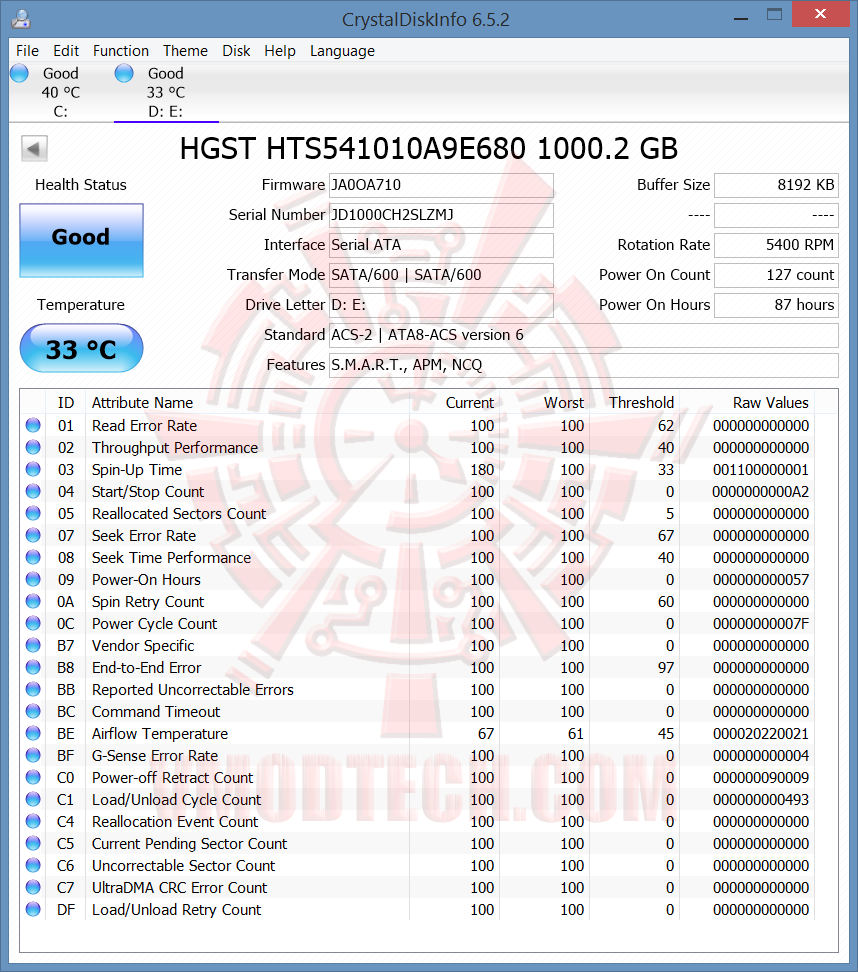Image resolution: width=858 pixels, height=972 pixels.
Task: Click the Transfer Mode SATA/600 field
Action: (441, 275)
